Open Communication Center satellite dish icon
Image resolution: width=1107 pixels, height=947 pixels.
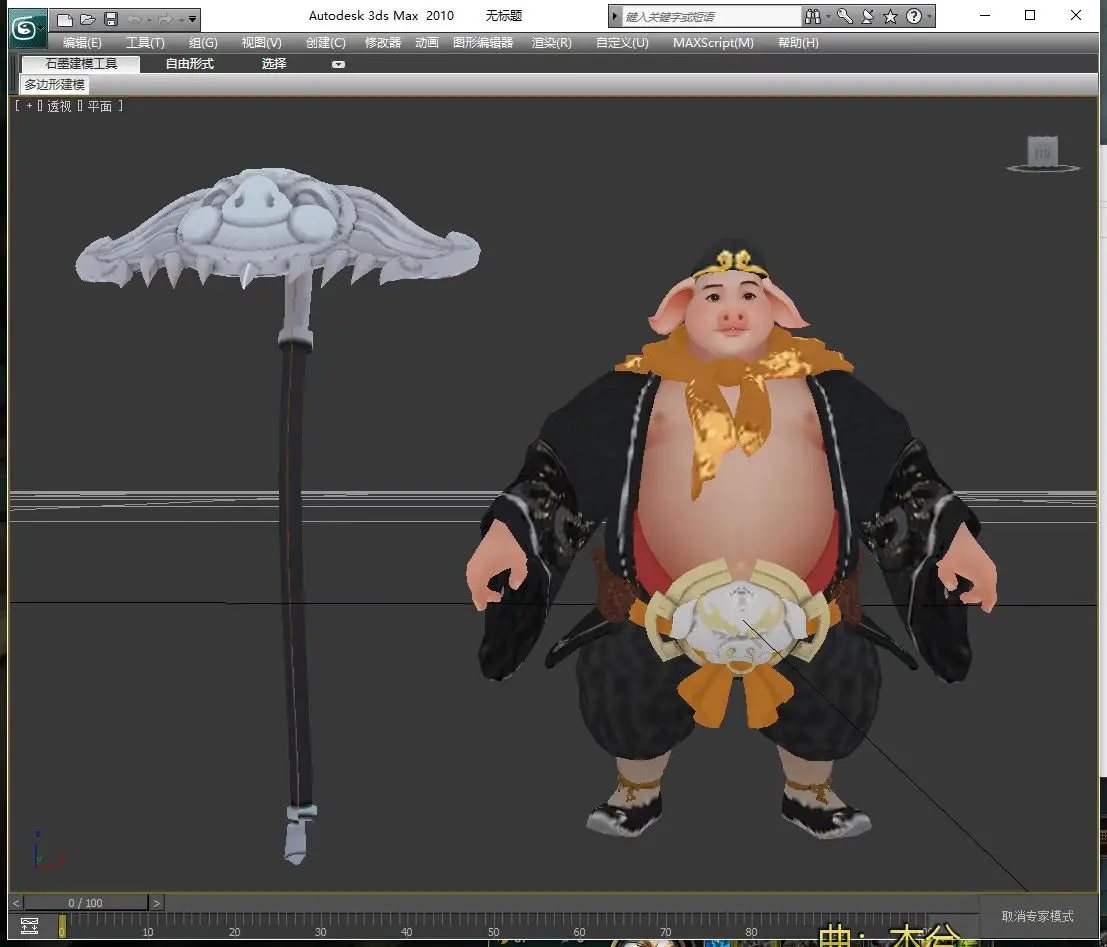click(868, 16)
